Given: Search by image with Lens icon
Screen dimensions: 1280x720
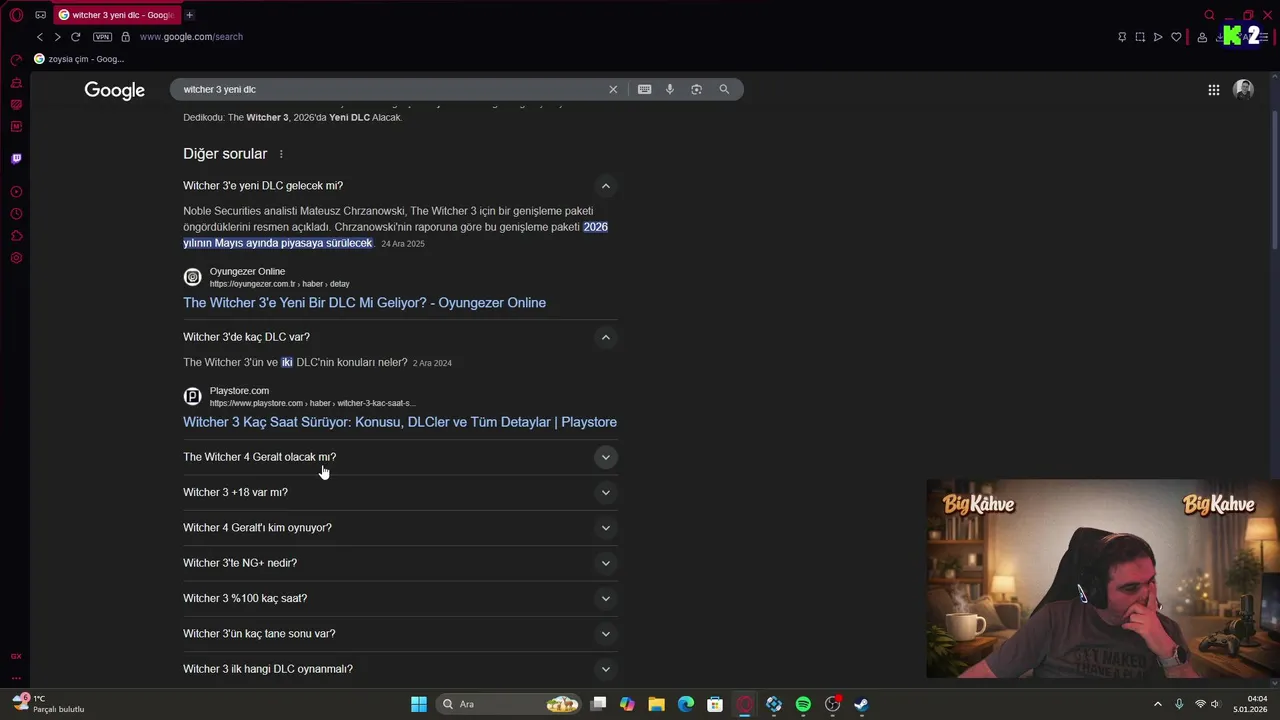Looking at the screenshot, I should point(697,89).
